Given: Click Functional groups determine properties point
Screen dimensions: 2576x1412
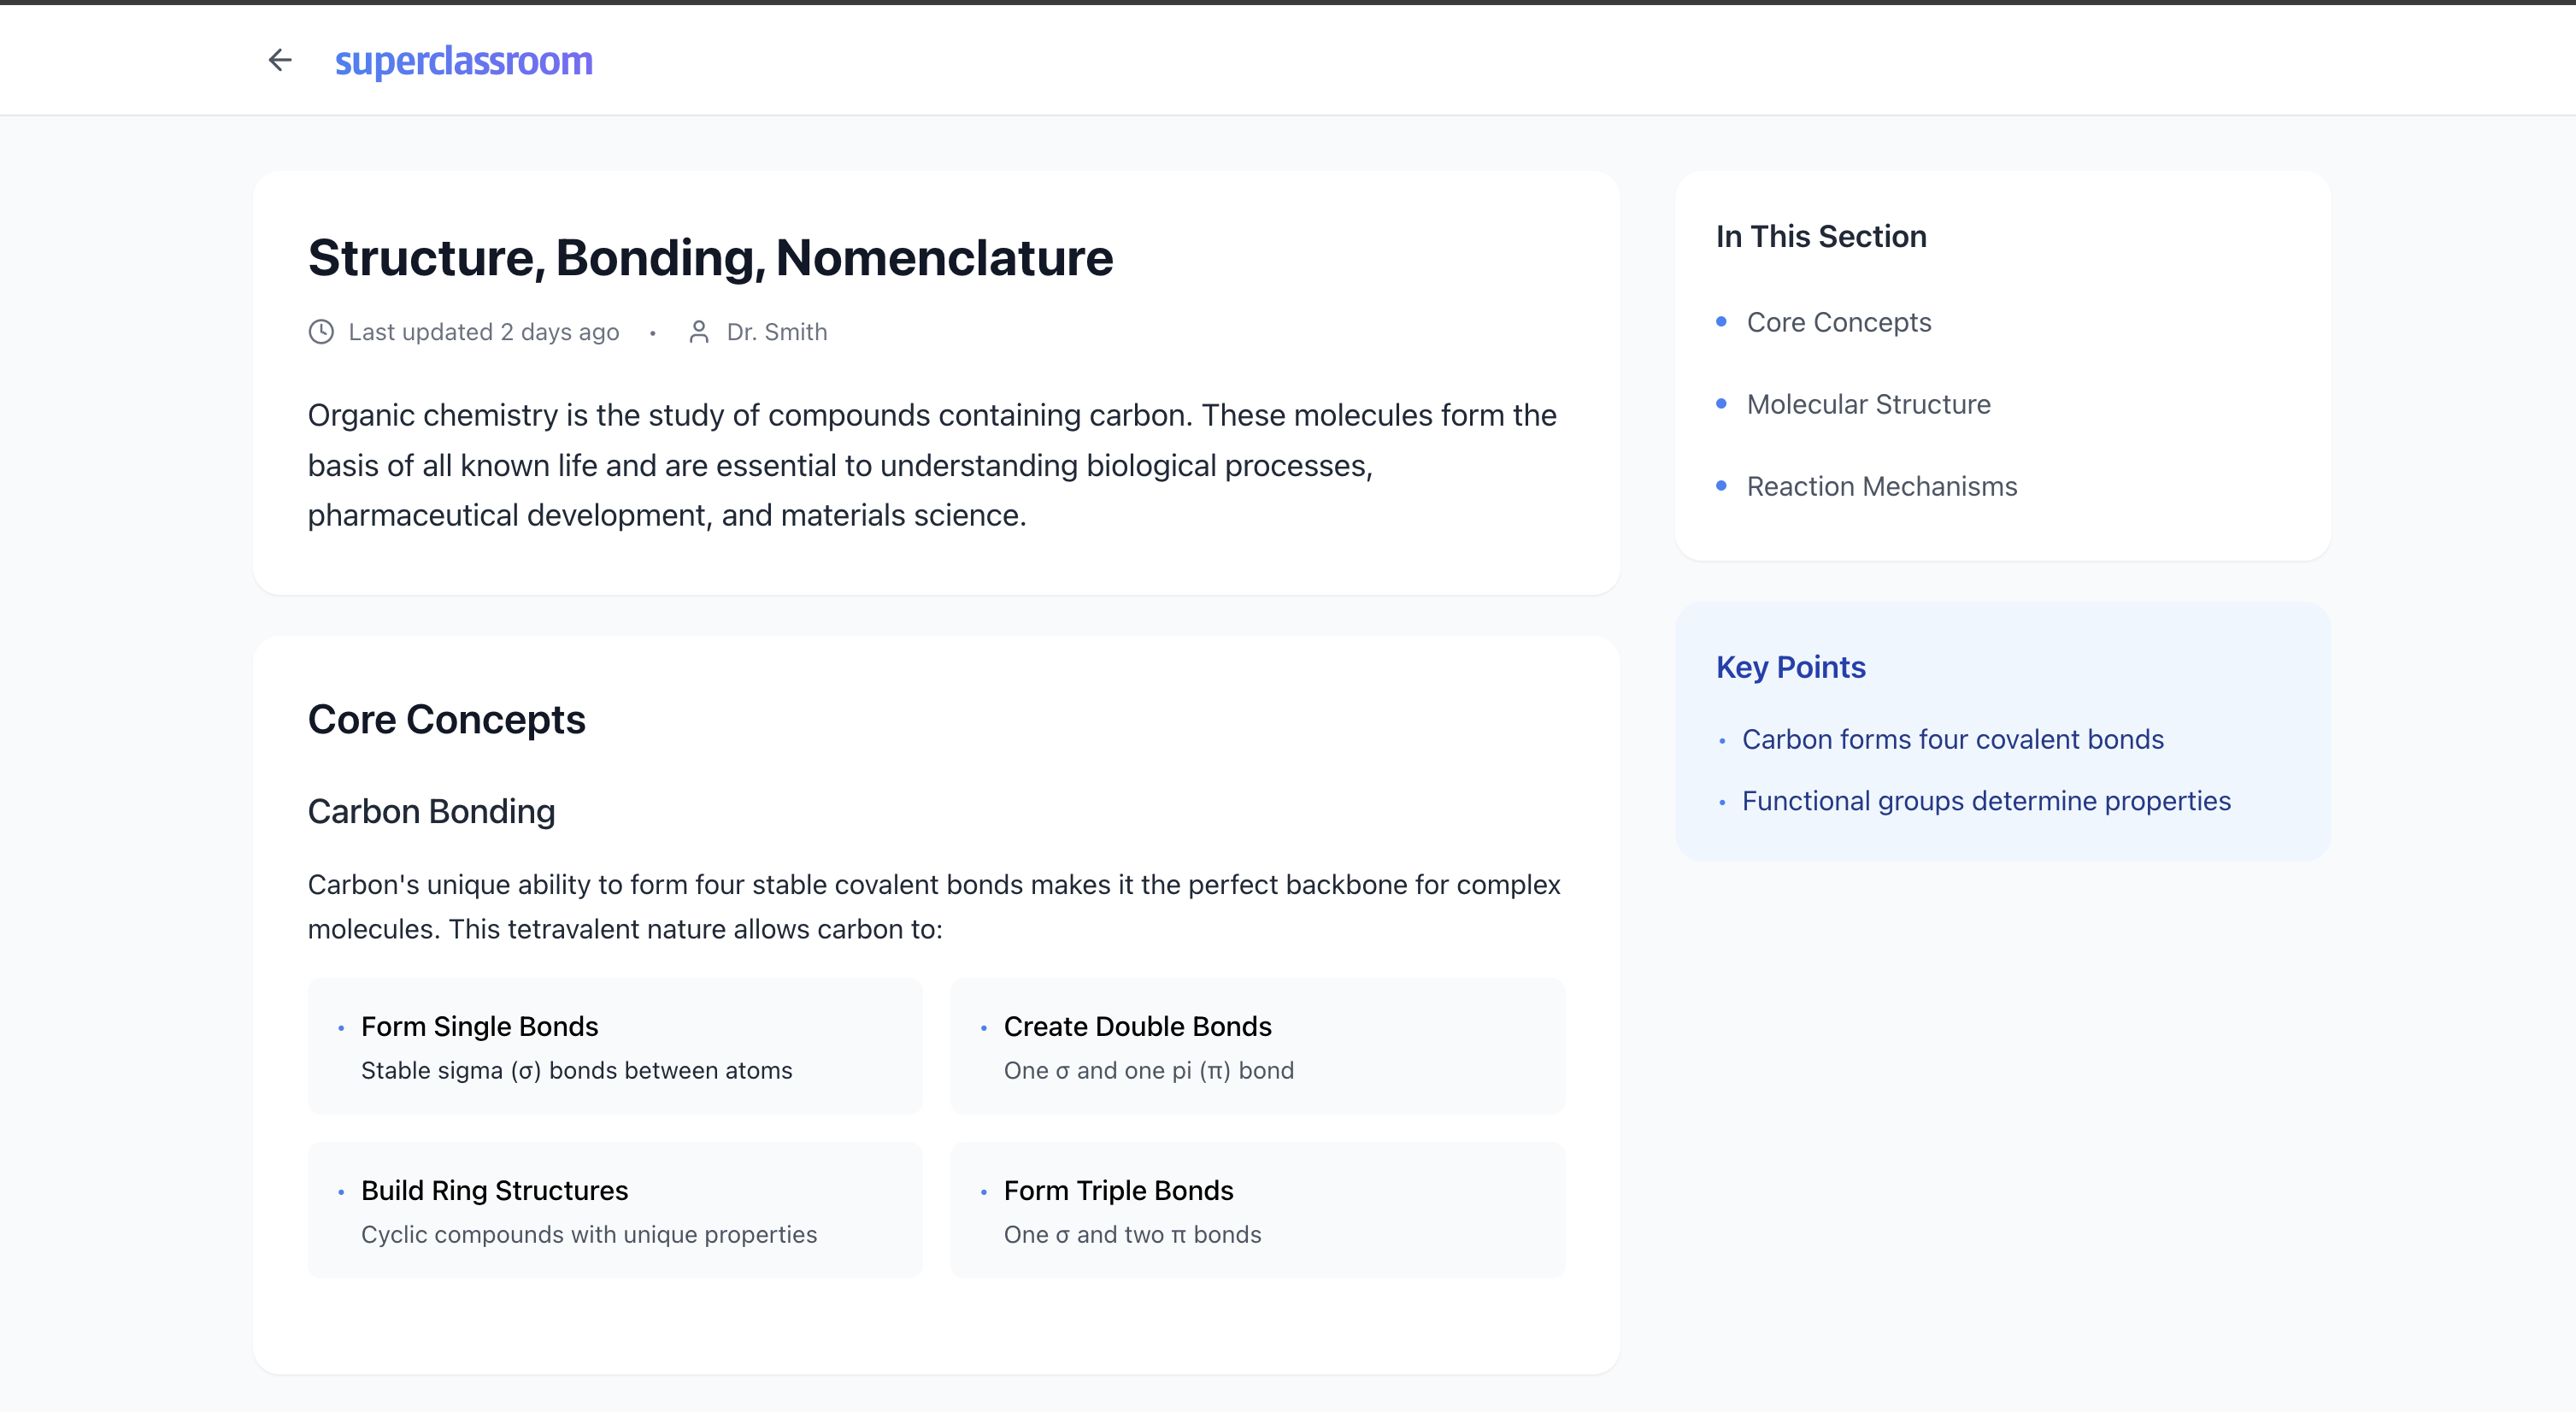Looking at the screenshot, I should click(1986, 801).
